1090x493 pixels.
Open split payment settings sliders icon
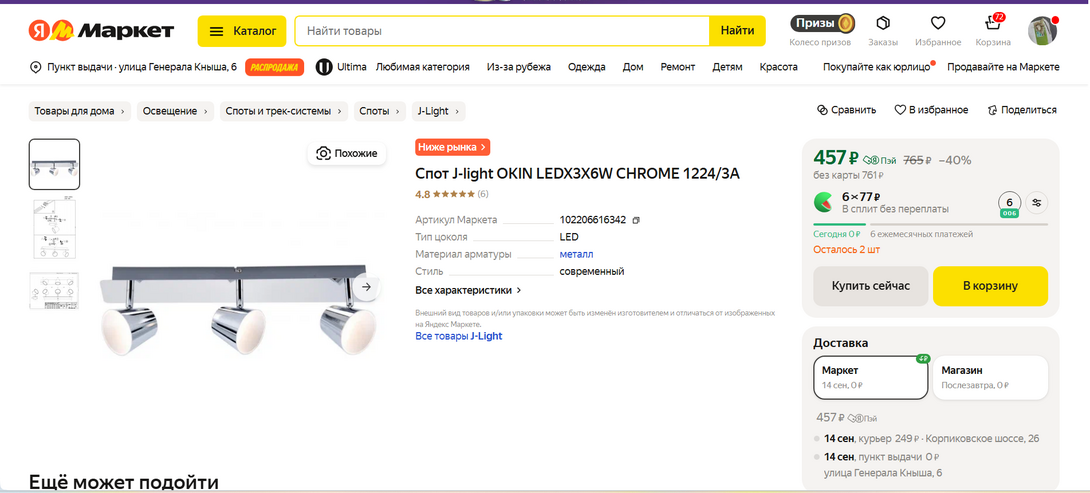(1036, 202)
